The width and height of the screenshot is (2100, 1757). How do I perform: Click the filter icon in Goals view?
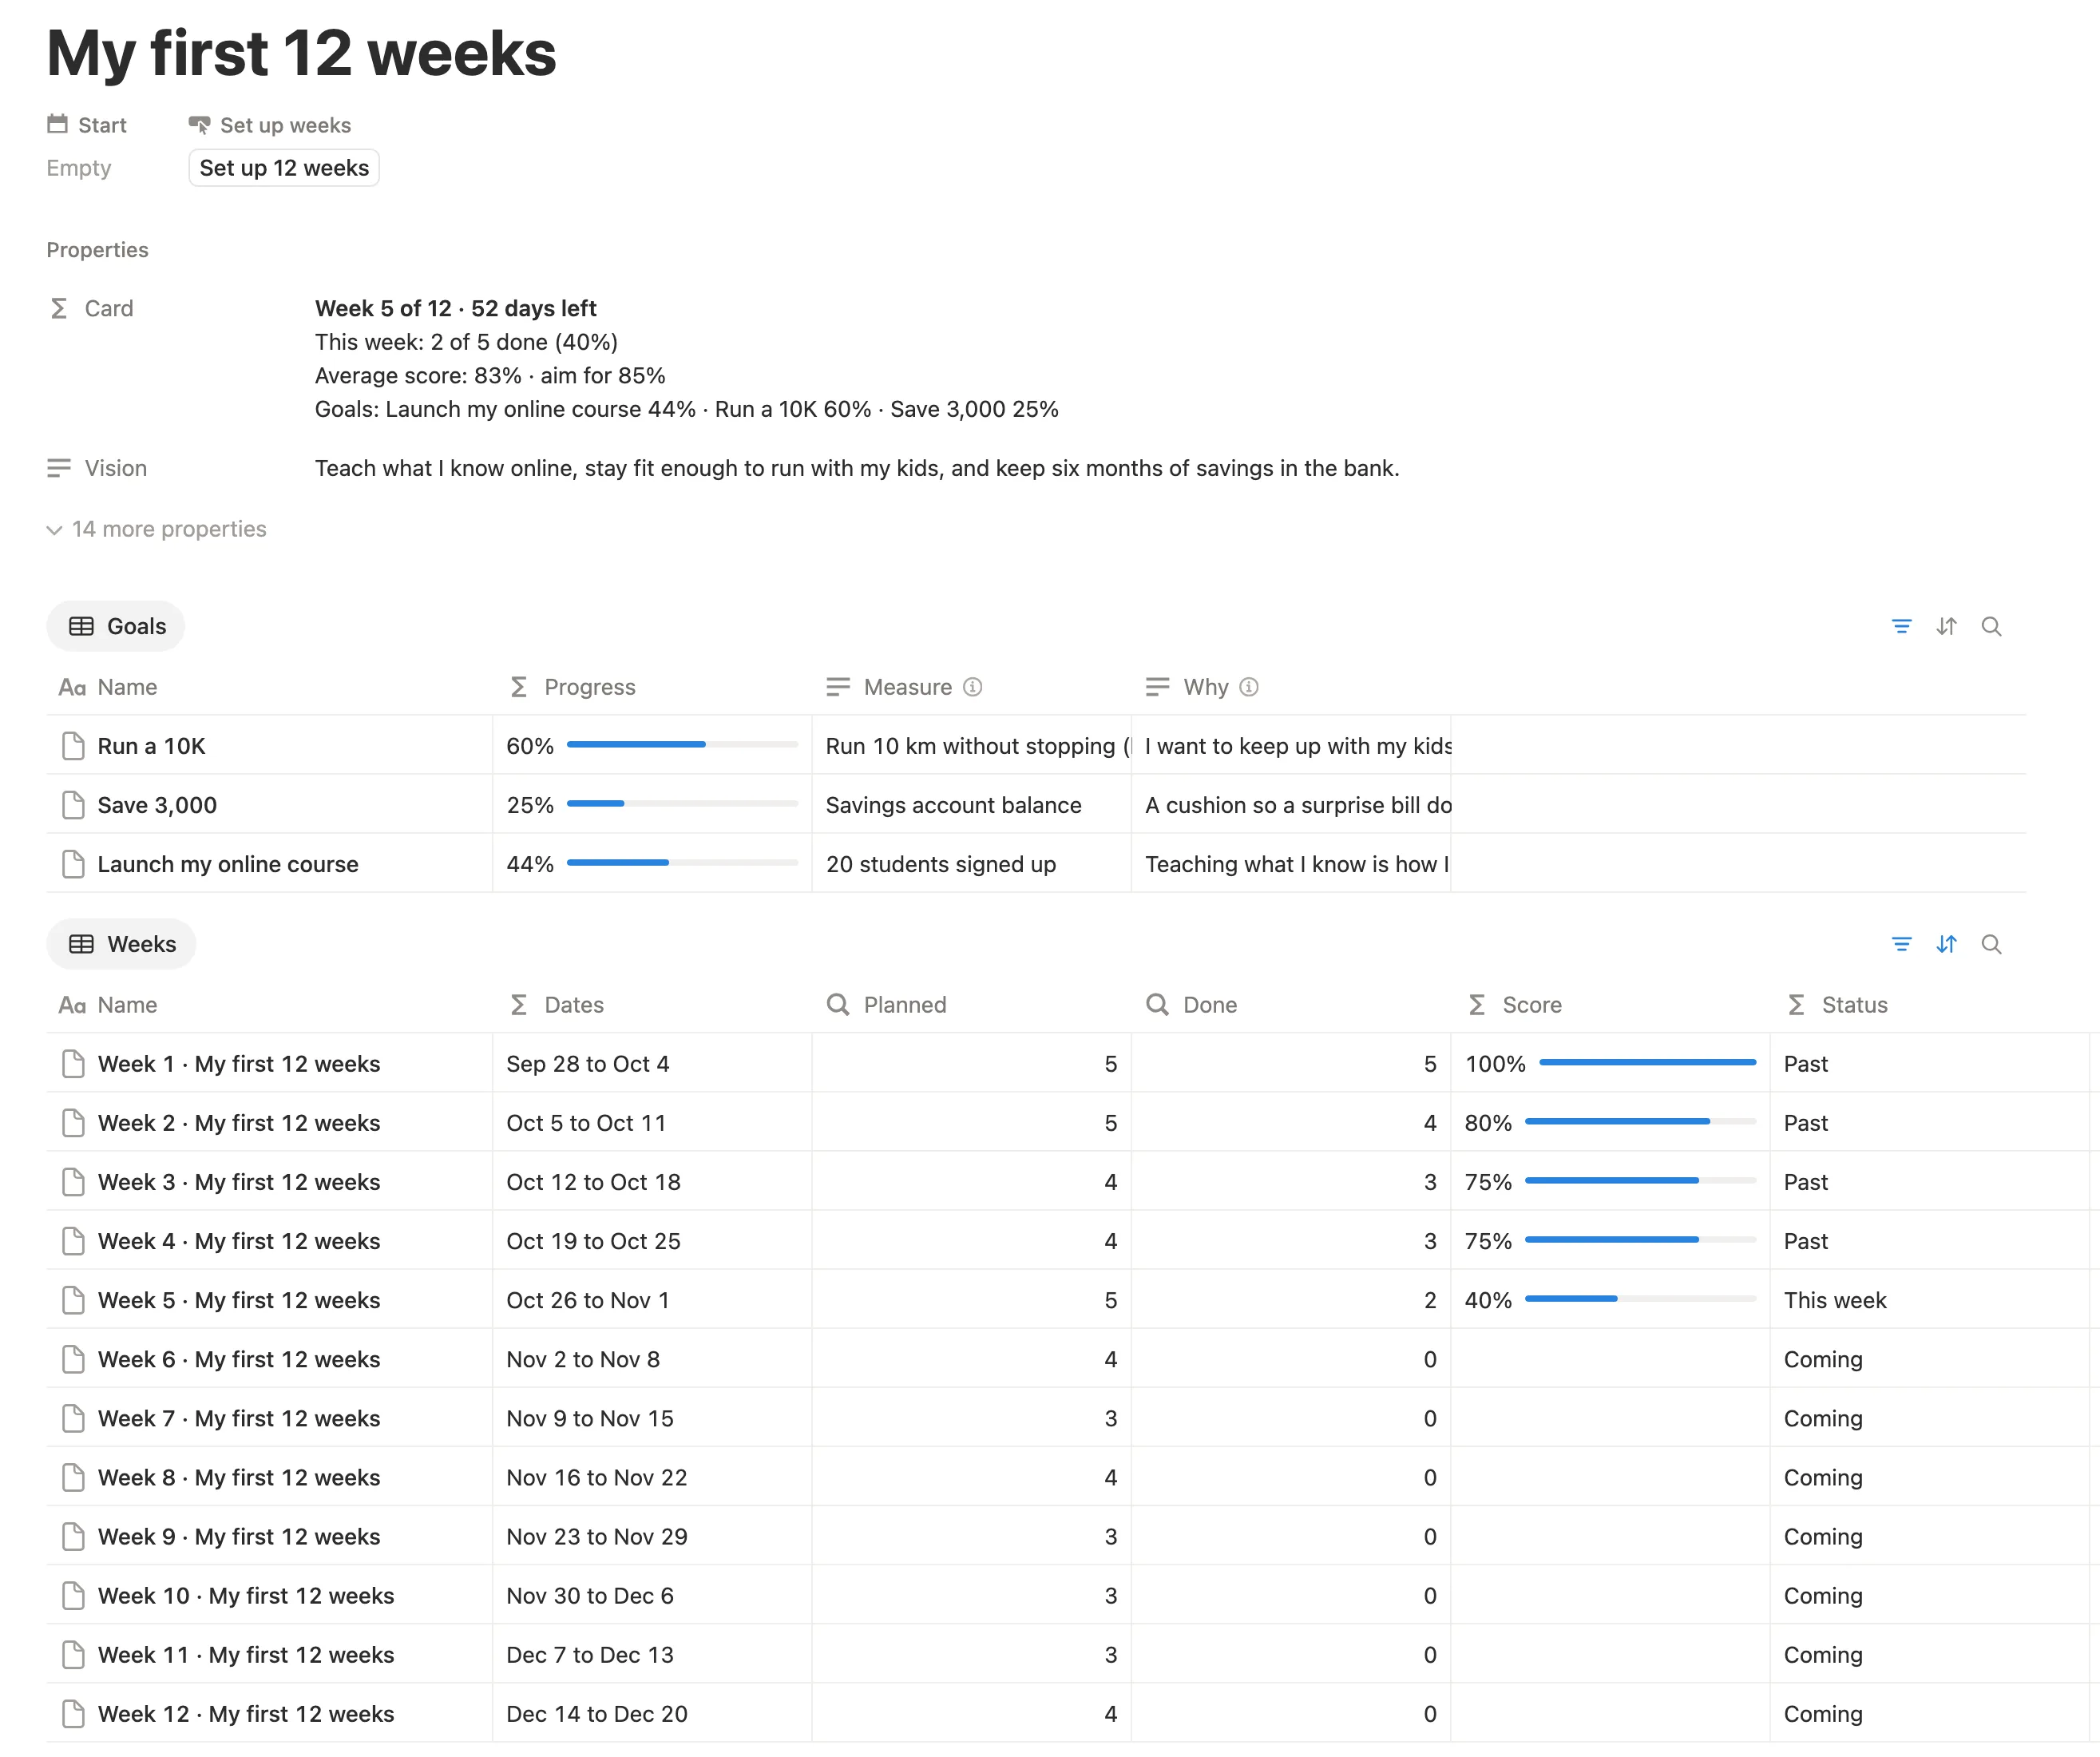coord(1901,626)
